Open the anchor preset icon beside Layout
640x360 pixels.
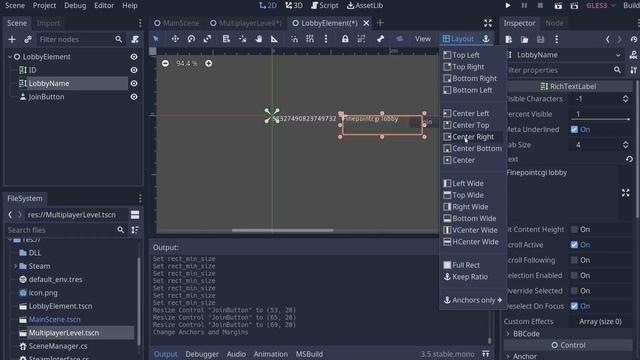[486, 39]
